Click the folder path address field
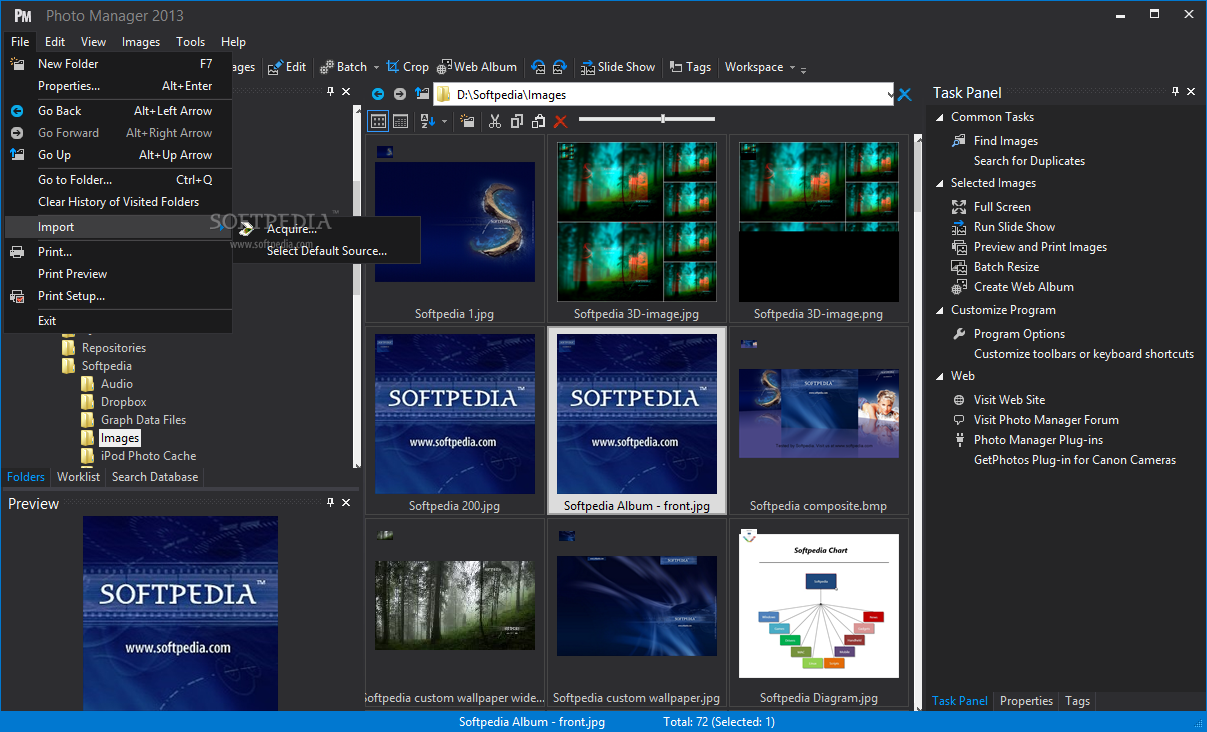The width and height of the screenshot is (1207, 732). tap(661, 95)
